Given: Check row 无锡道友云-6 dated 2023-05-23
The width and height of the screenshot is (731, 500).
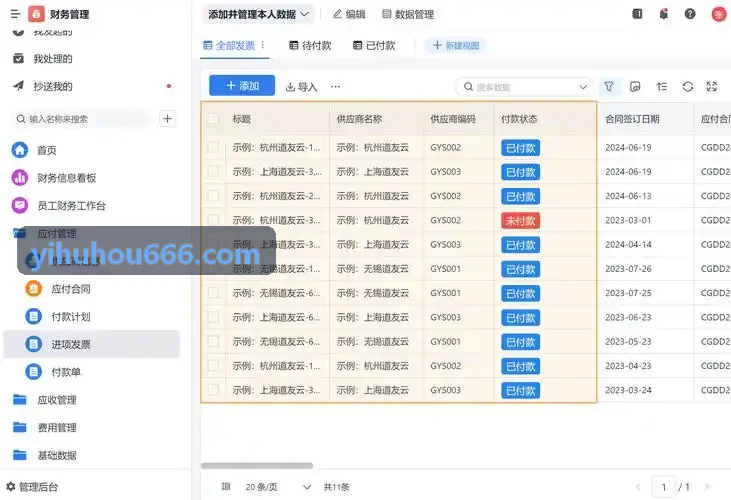Looking at the screenshot, I should 214,341.
